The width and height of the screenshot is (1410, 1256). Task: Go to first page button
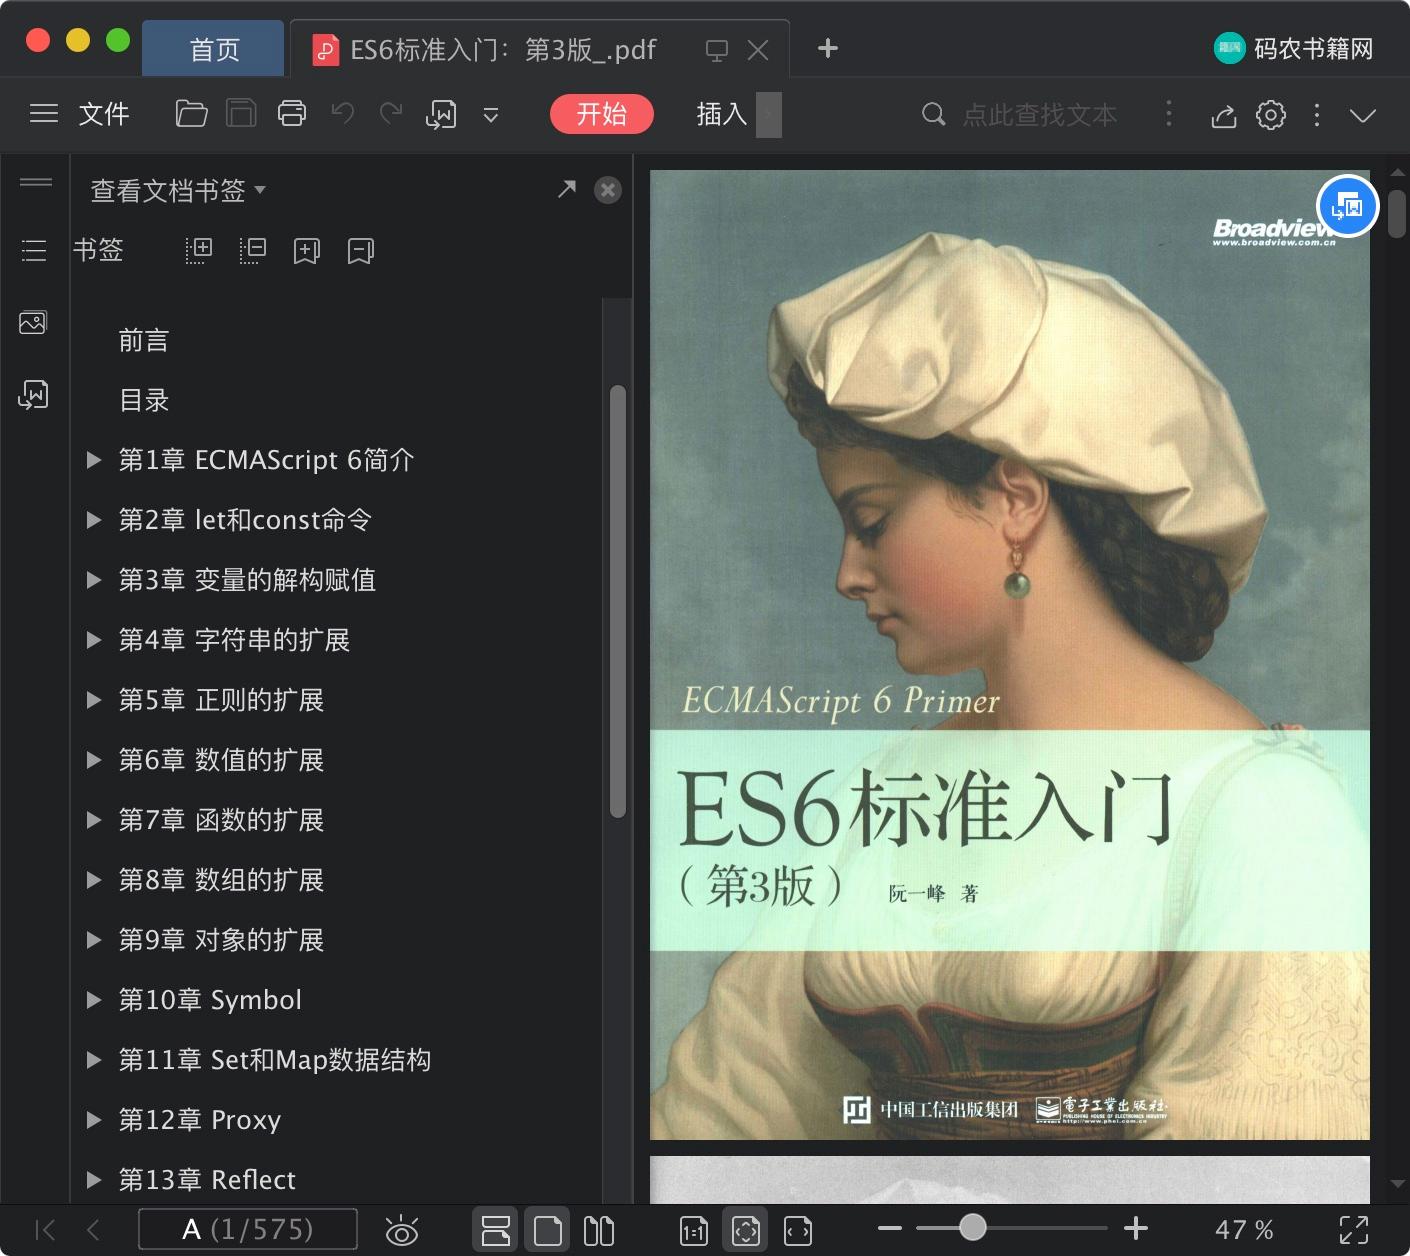tap(46, 1230)
